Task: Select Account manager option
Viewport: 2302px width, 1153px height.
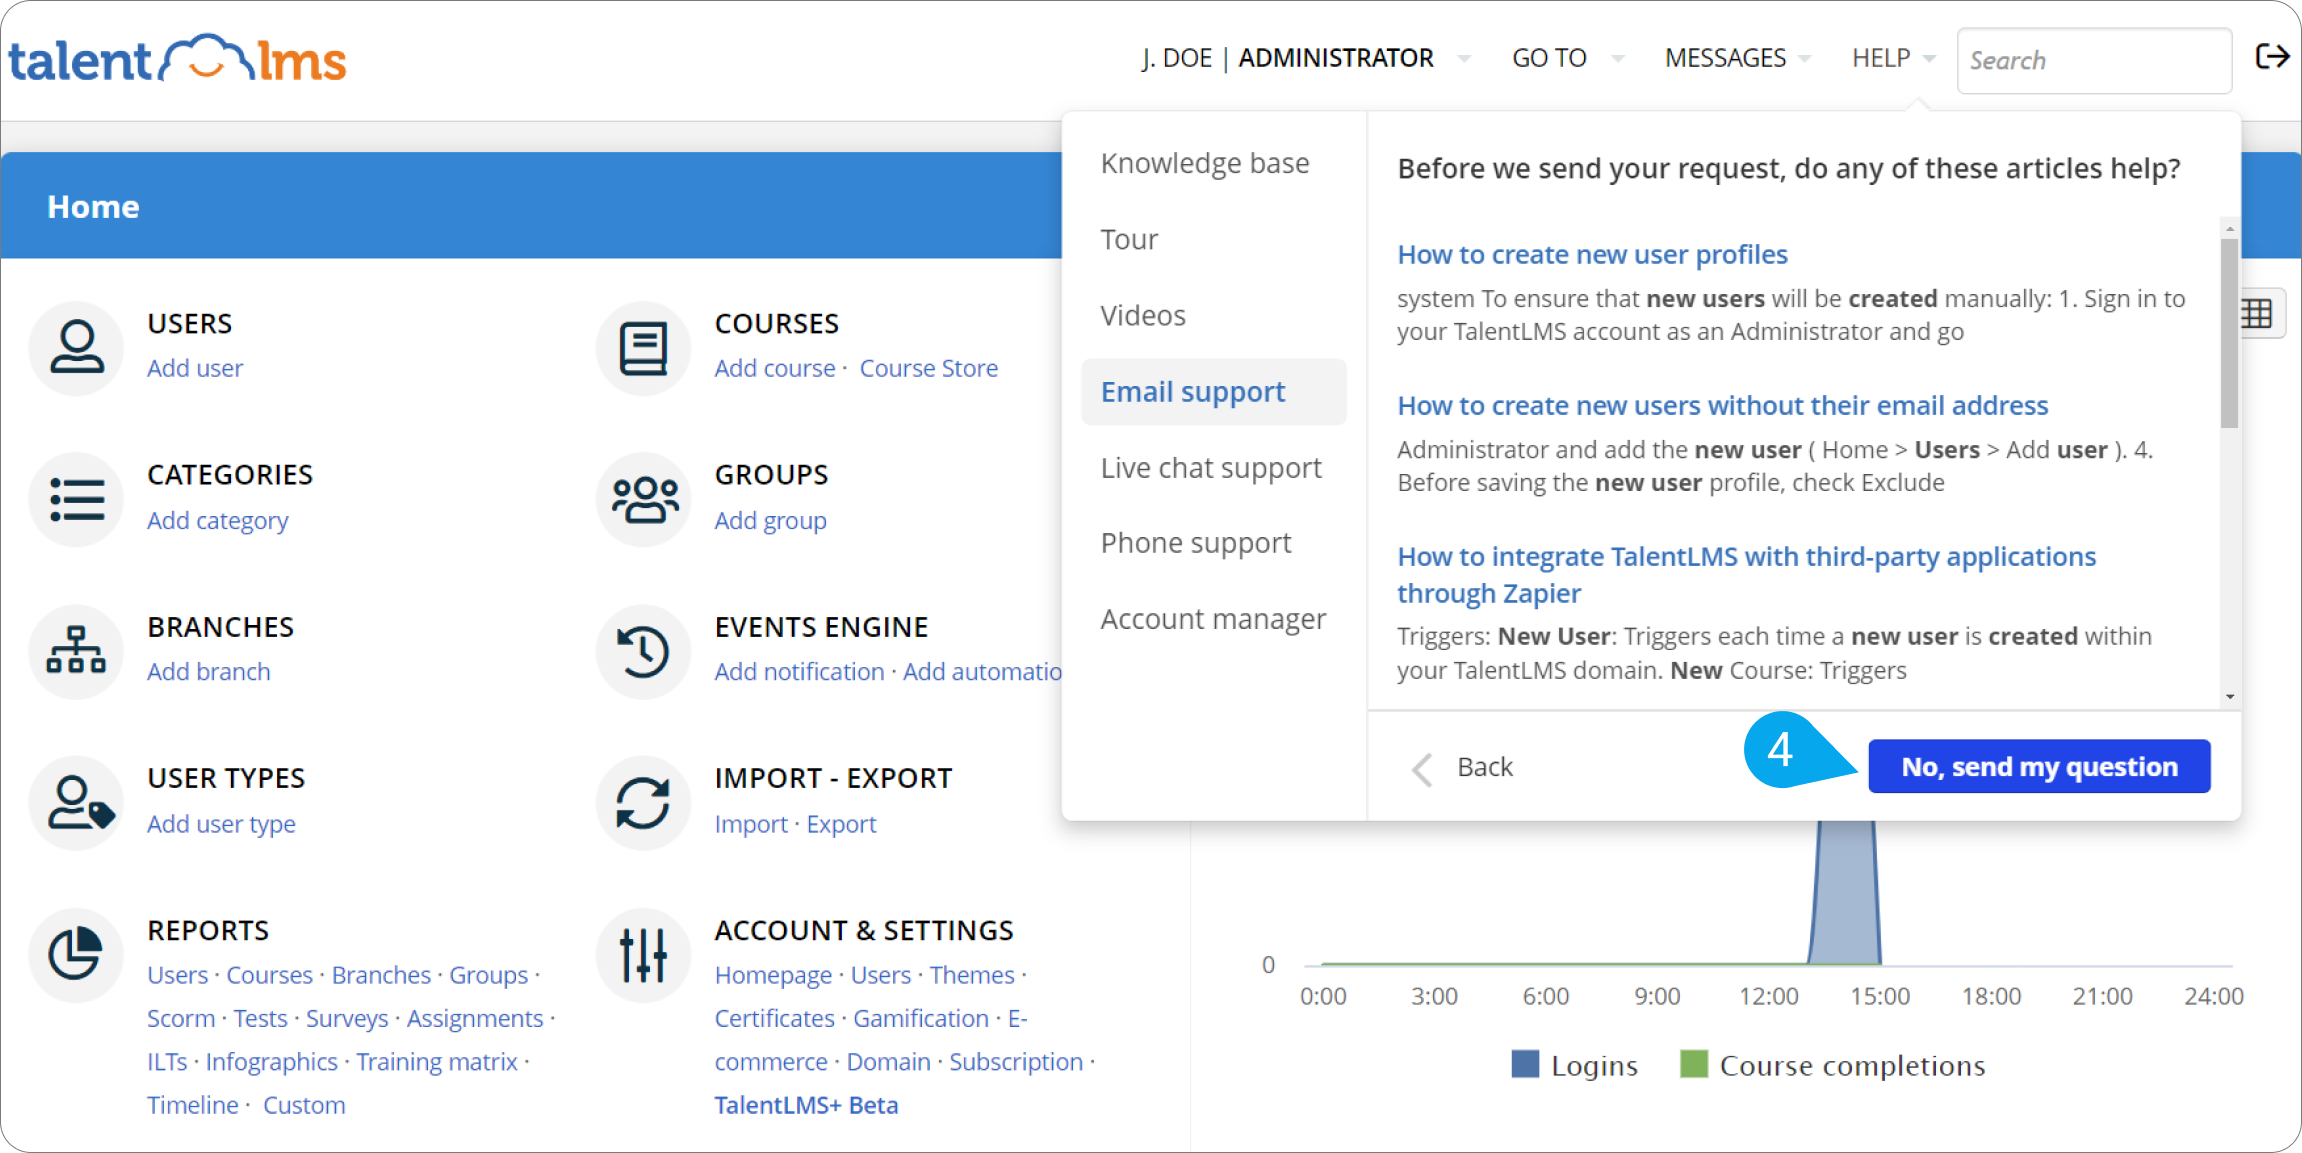Action: [x=1213, y=619]
